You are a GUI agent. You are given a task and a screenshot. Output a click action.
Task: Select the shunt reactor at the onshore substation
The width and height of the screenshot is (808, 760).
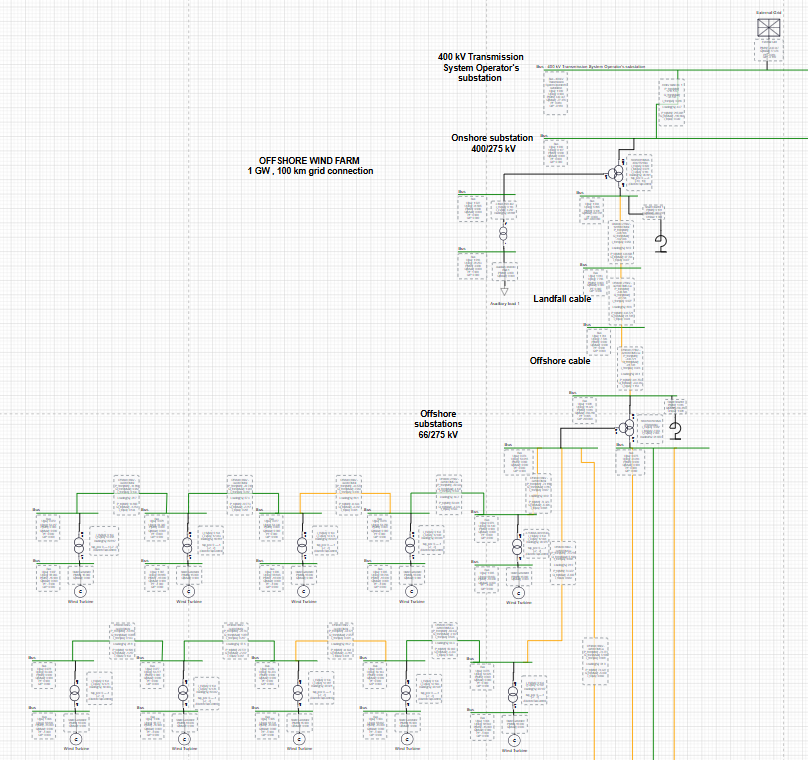point(661,241)
